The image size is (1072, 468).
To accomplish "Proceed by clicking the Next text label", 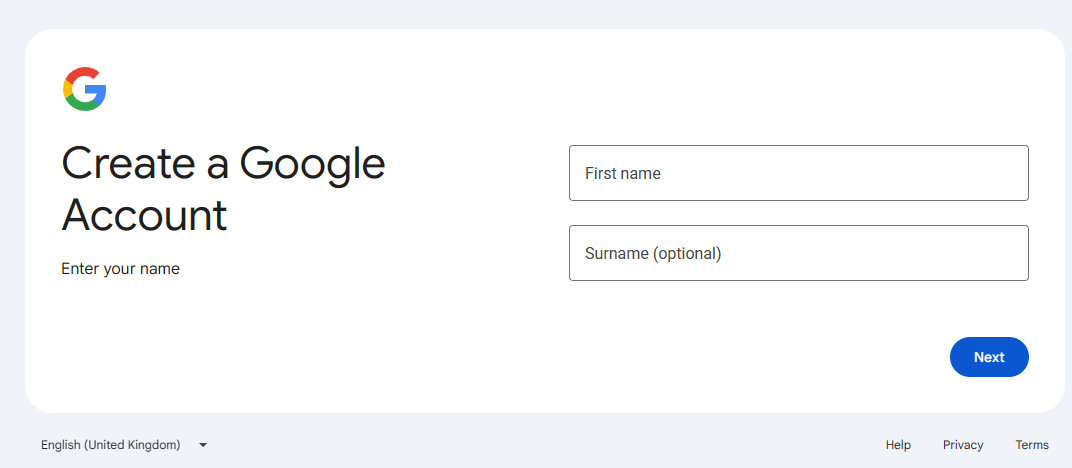I will click(989, 357).
